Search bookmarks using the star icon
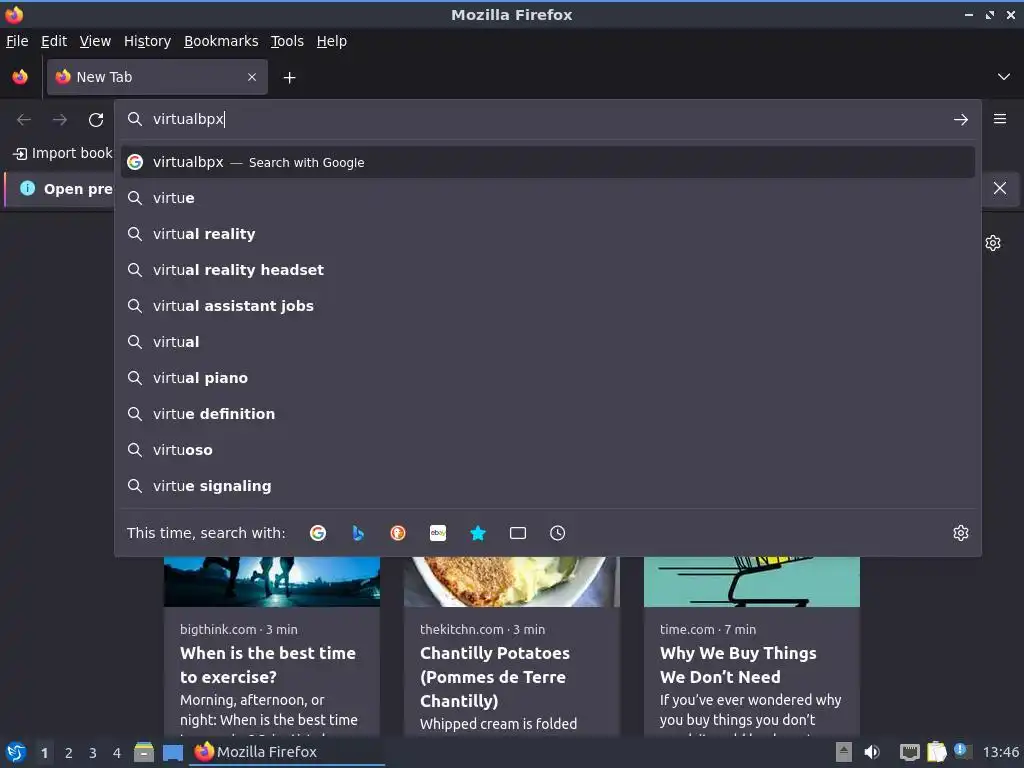The width and height of the screenshot is (1024, 768). click(478, 533)
